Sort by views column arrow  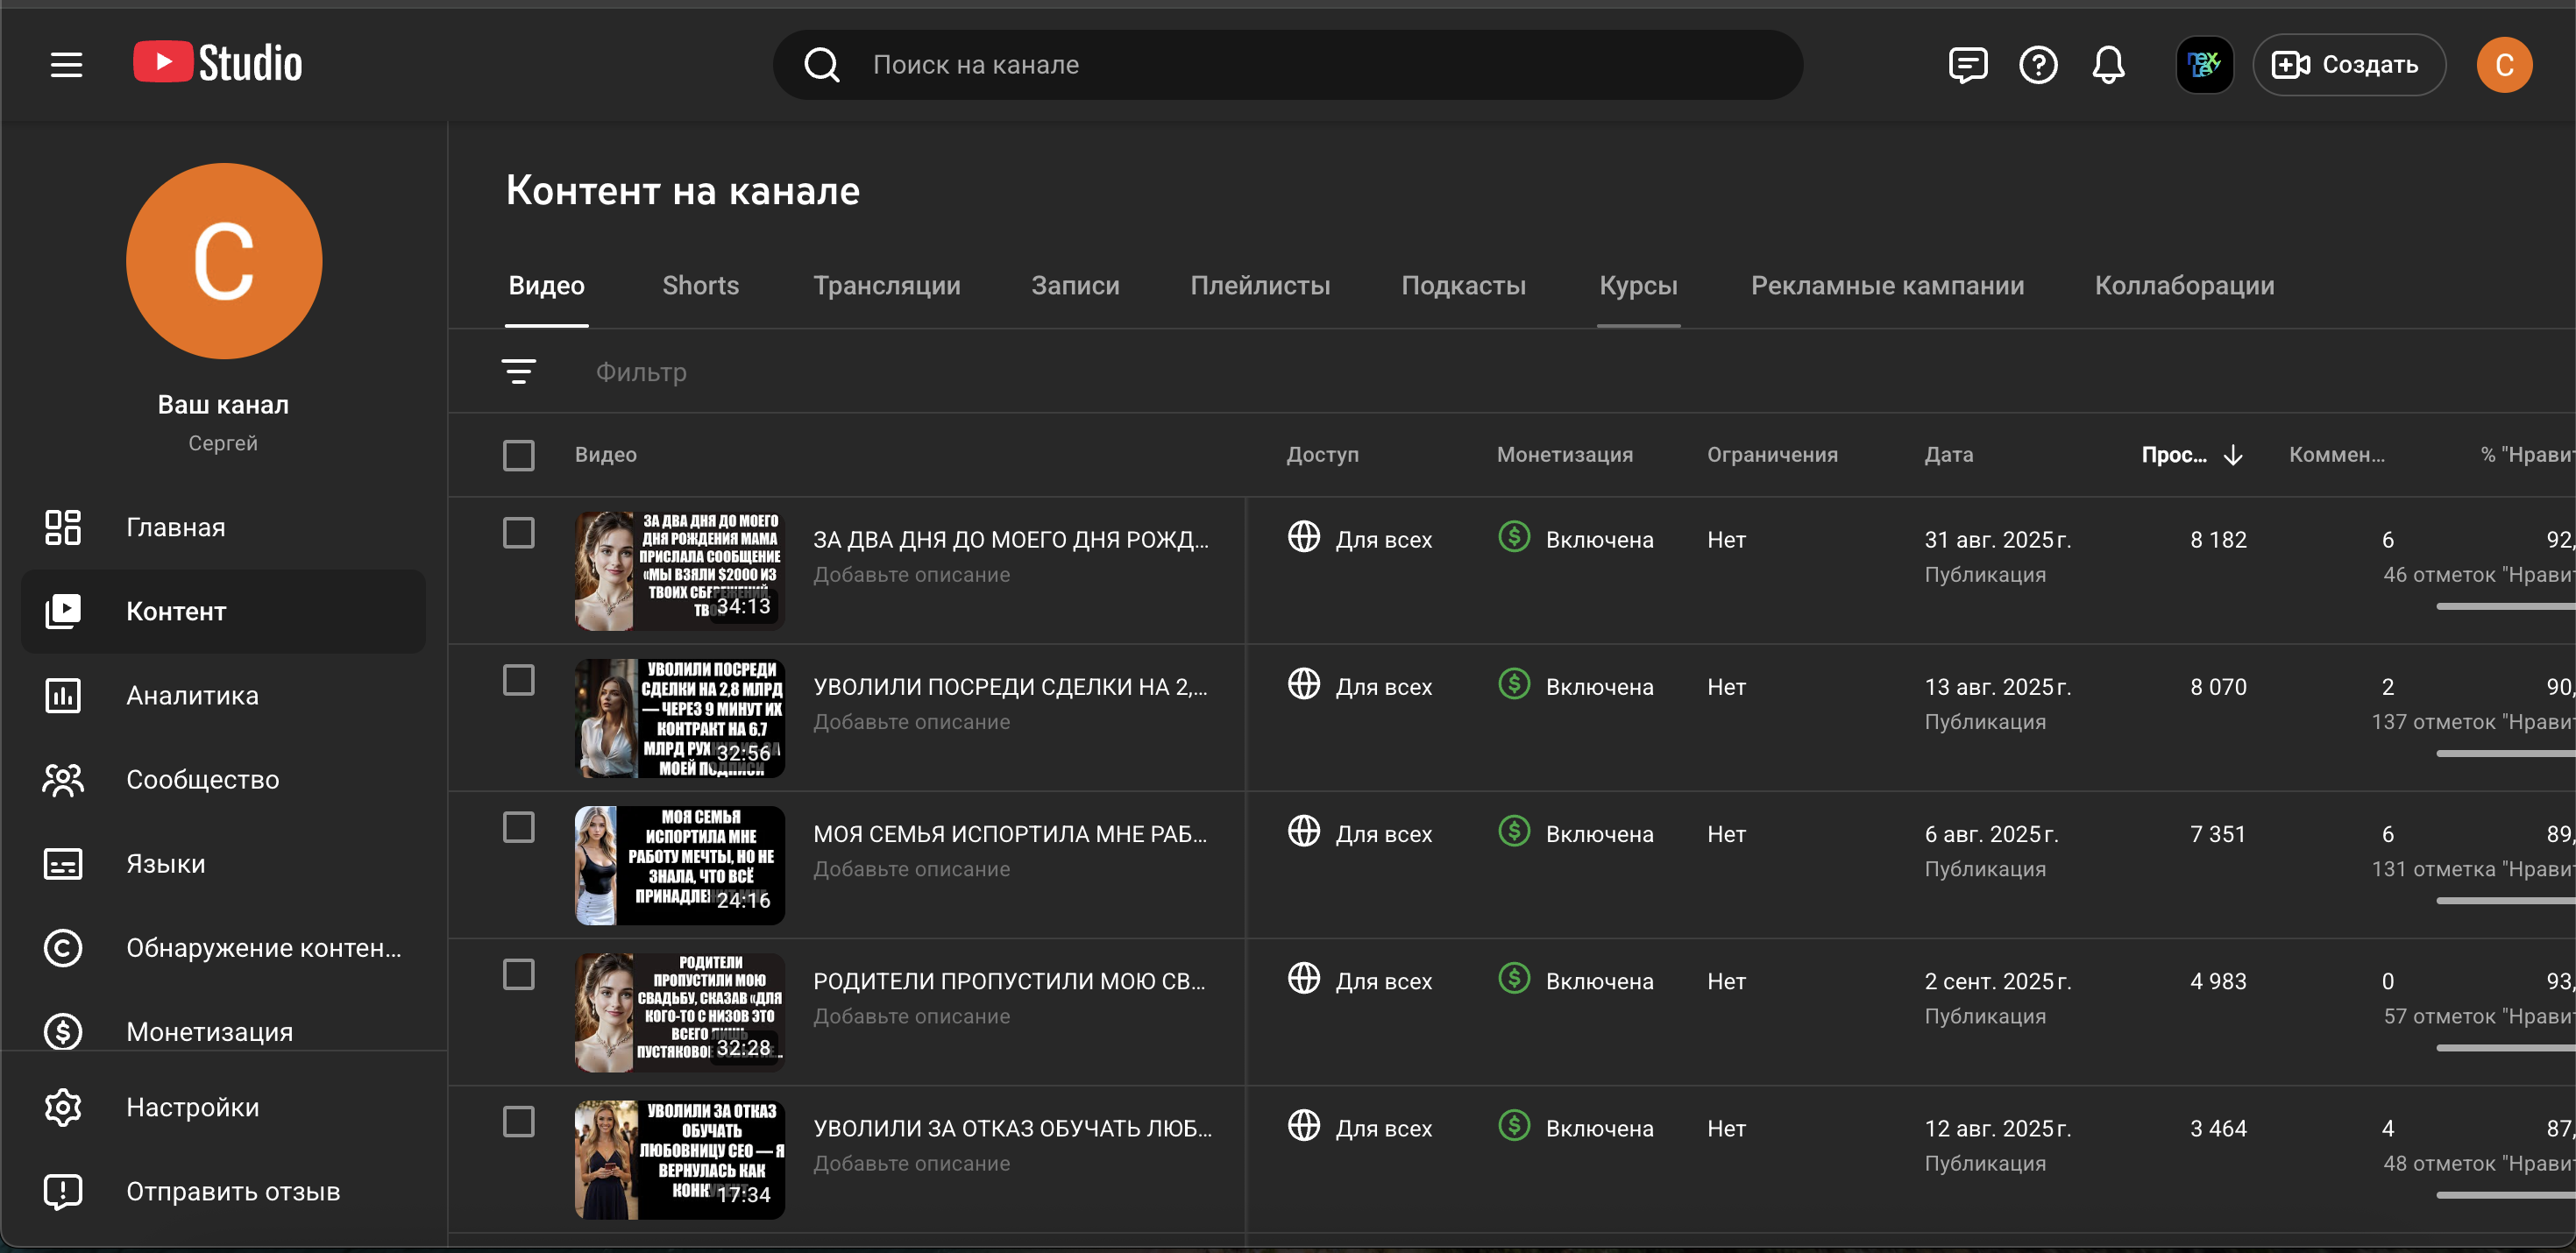[x=2232, y=455]
